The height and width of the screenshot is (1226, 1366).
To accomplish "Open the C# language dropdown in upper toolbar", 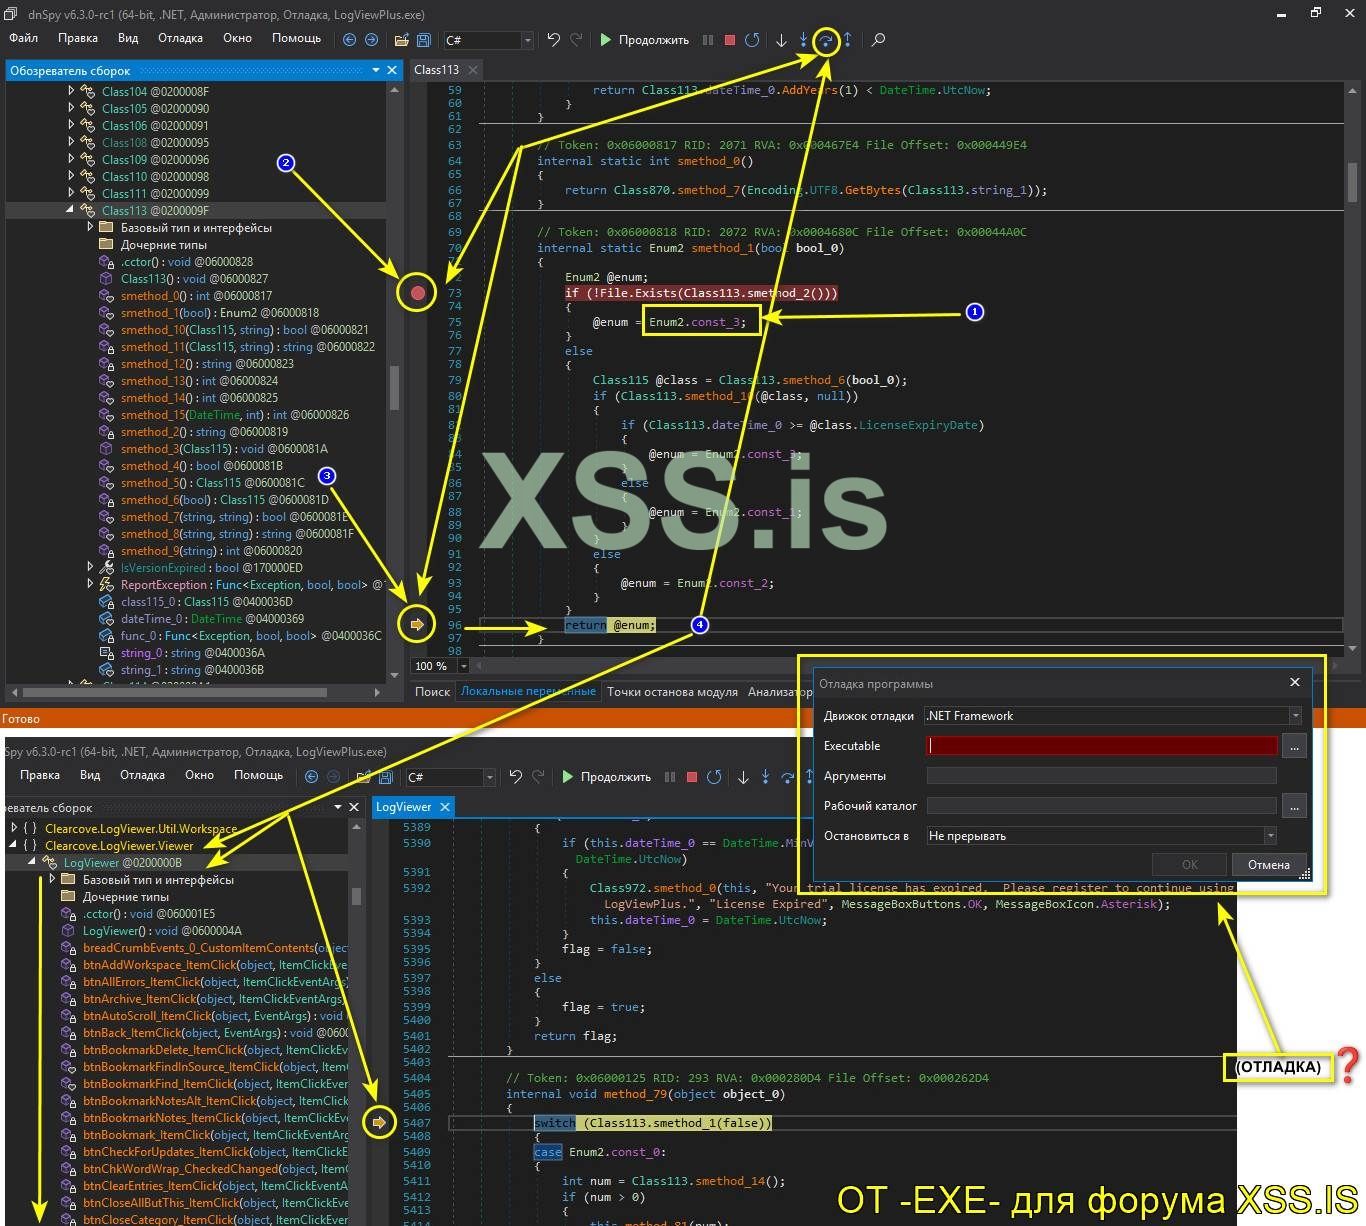I will (527, 41).
